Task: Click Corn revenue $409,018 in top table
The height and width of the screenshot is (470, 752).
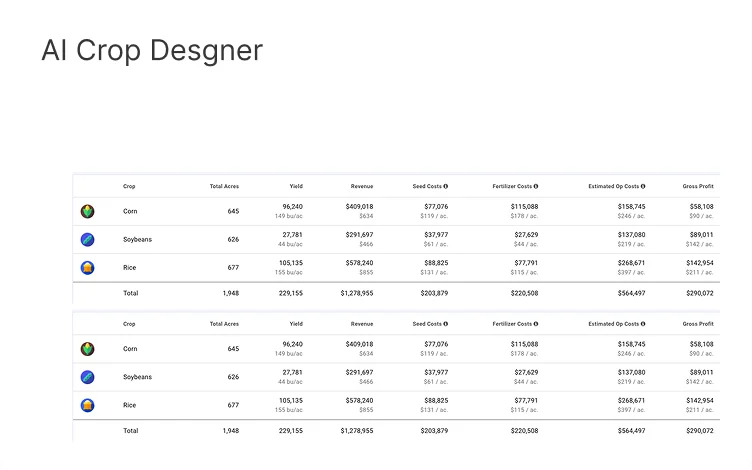Action: click(359, 207)
